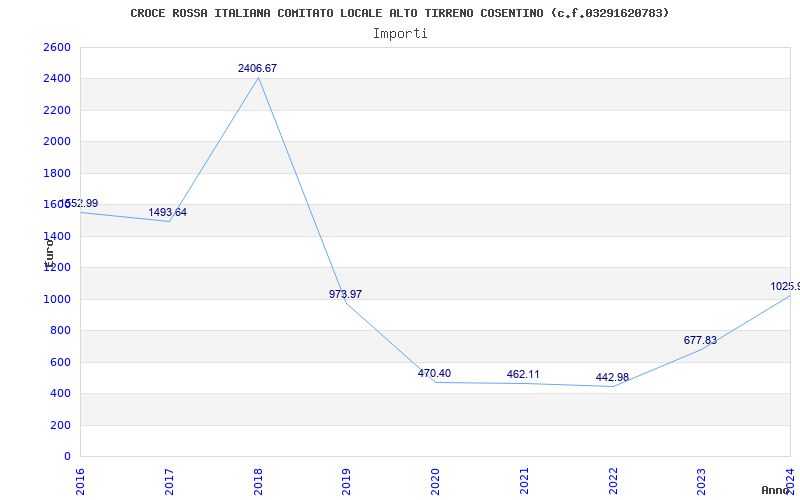Click the 1025.9 data label at 2024
This screenshot has height=500, width=800.
pos(785,287)
